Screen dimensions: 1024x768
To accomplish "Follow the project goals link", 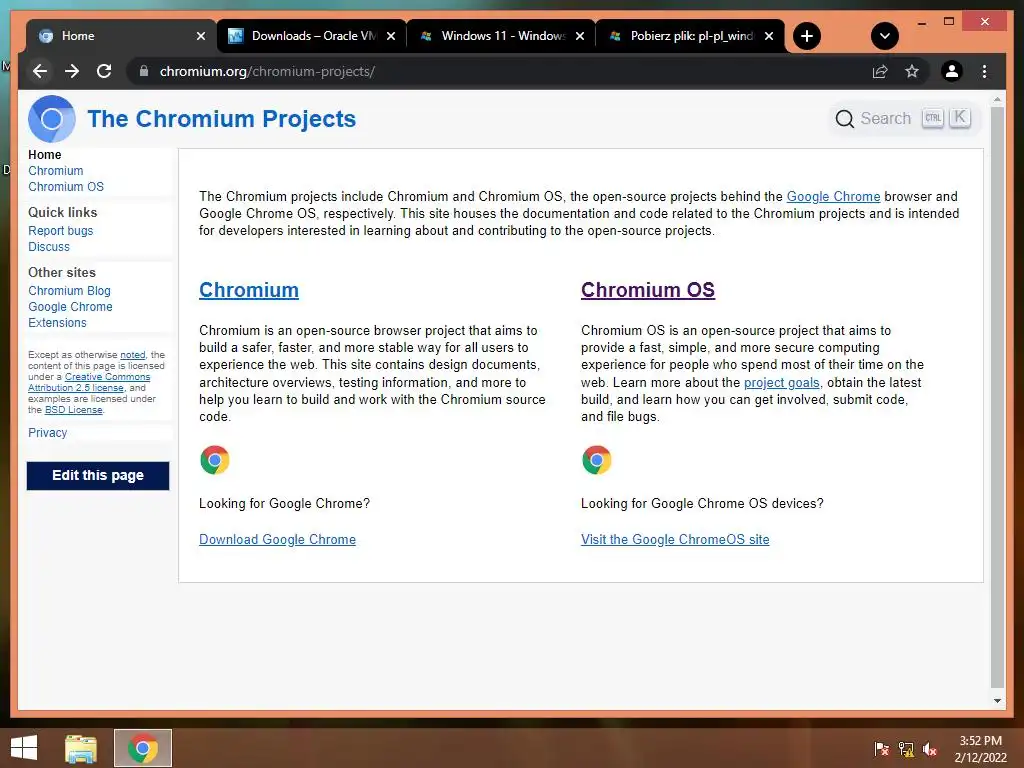I will [x=782, y=383].
